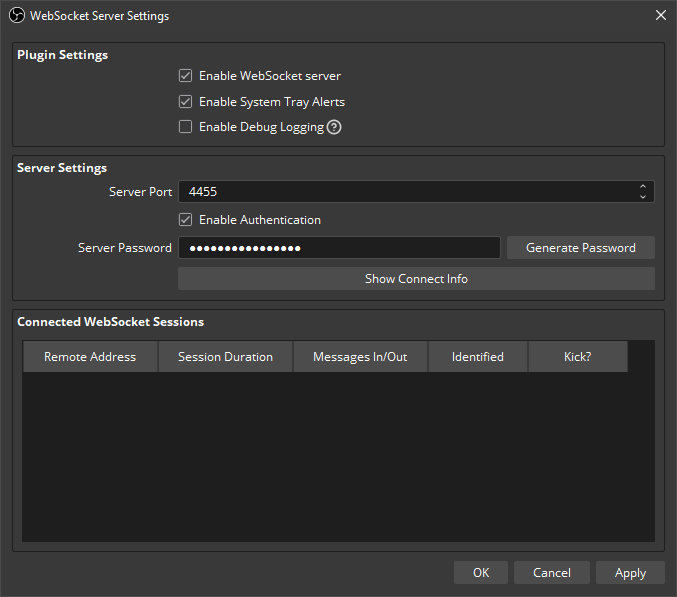Screen dimensions: 677x597
Task: Increase server port with up arrow
Action: pos(642,186)
